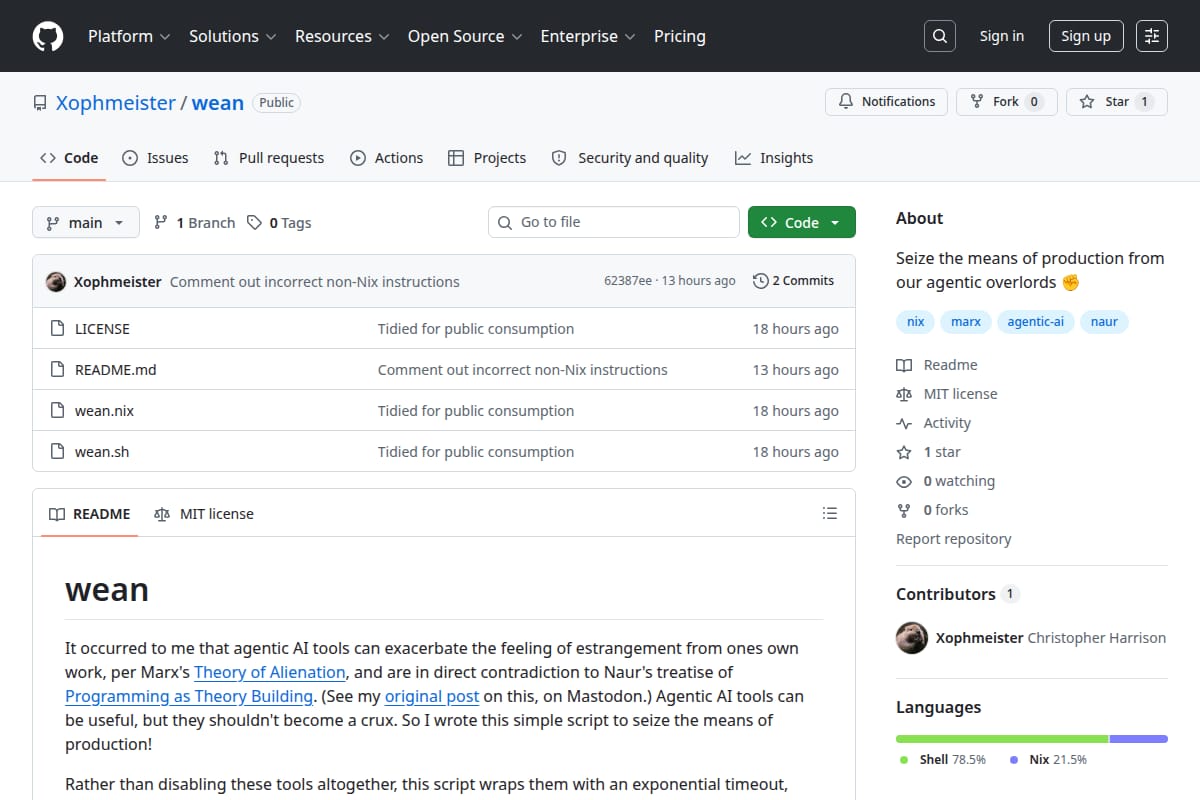This screenshot has height=800, width=1200.
Task: Toggle Notifications for this repository
Action: 886,101
